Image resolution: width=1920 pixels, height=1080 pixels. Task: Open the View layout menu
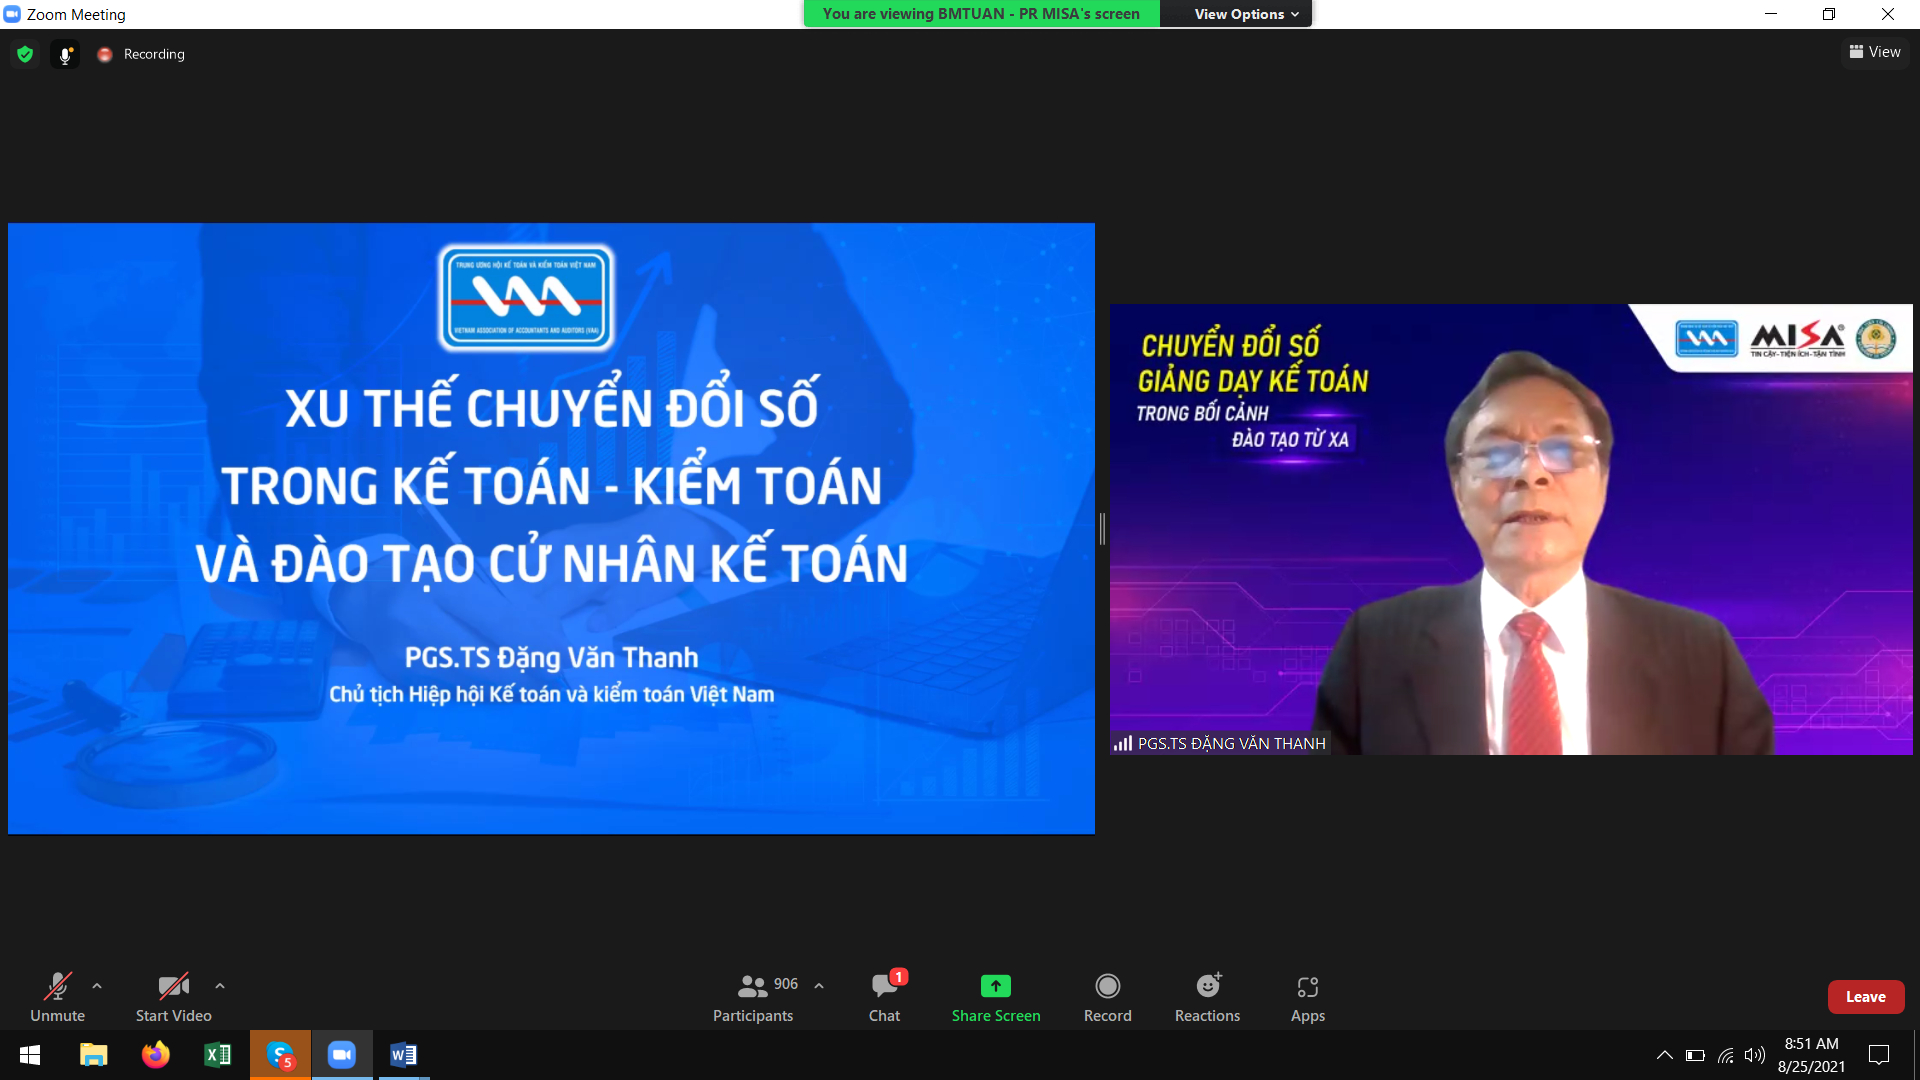click(x=1875, y=52)
